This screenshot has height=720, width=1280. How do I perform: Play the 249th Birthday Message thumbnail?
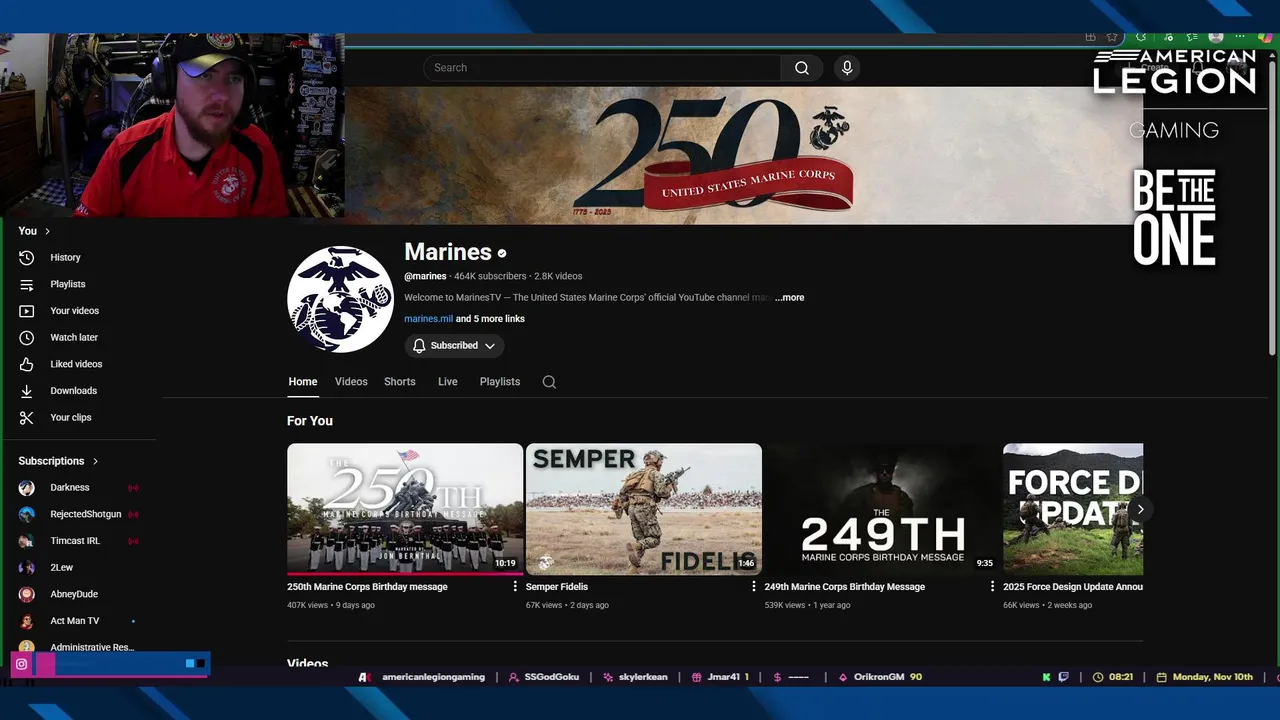882,510
